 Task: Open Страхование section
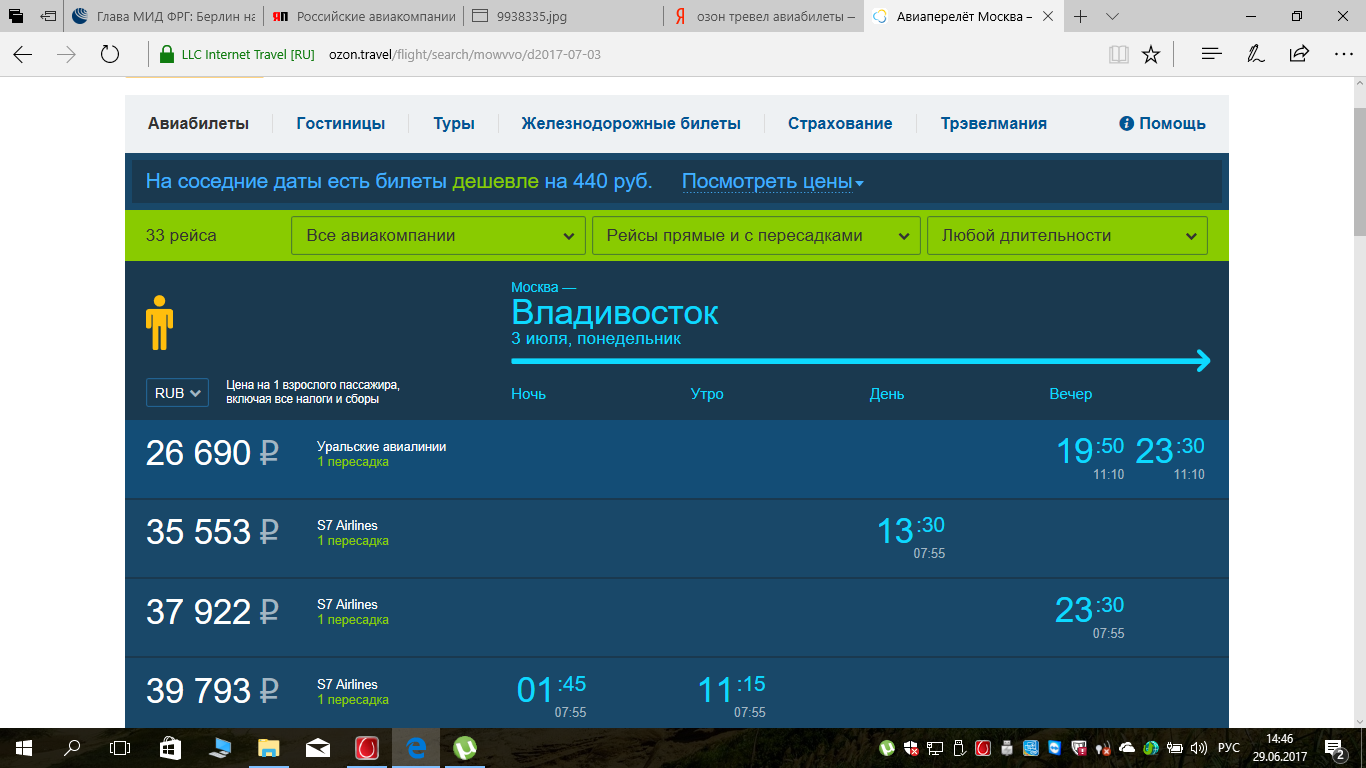pyautogui.click(x=840, y=124)
